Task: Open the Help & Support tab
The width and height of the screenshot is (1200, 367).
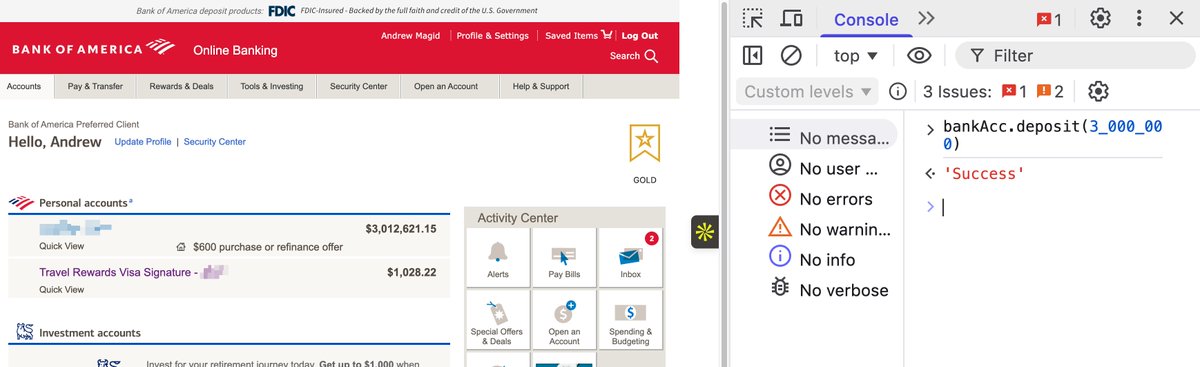Action: click(x=541, y=87)
